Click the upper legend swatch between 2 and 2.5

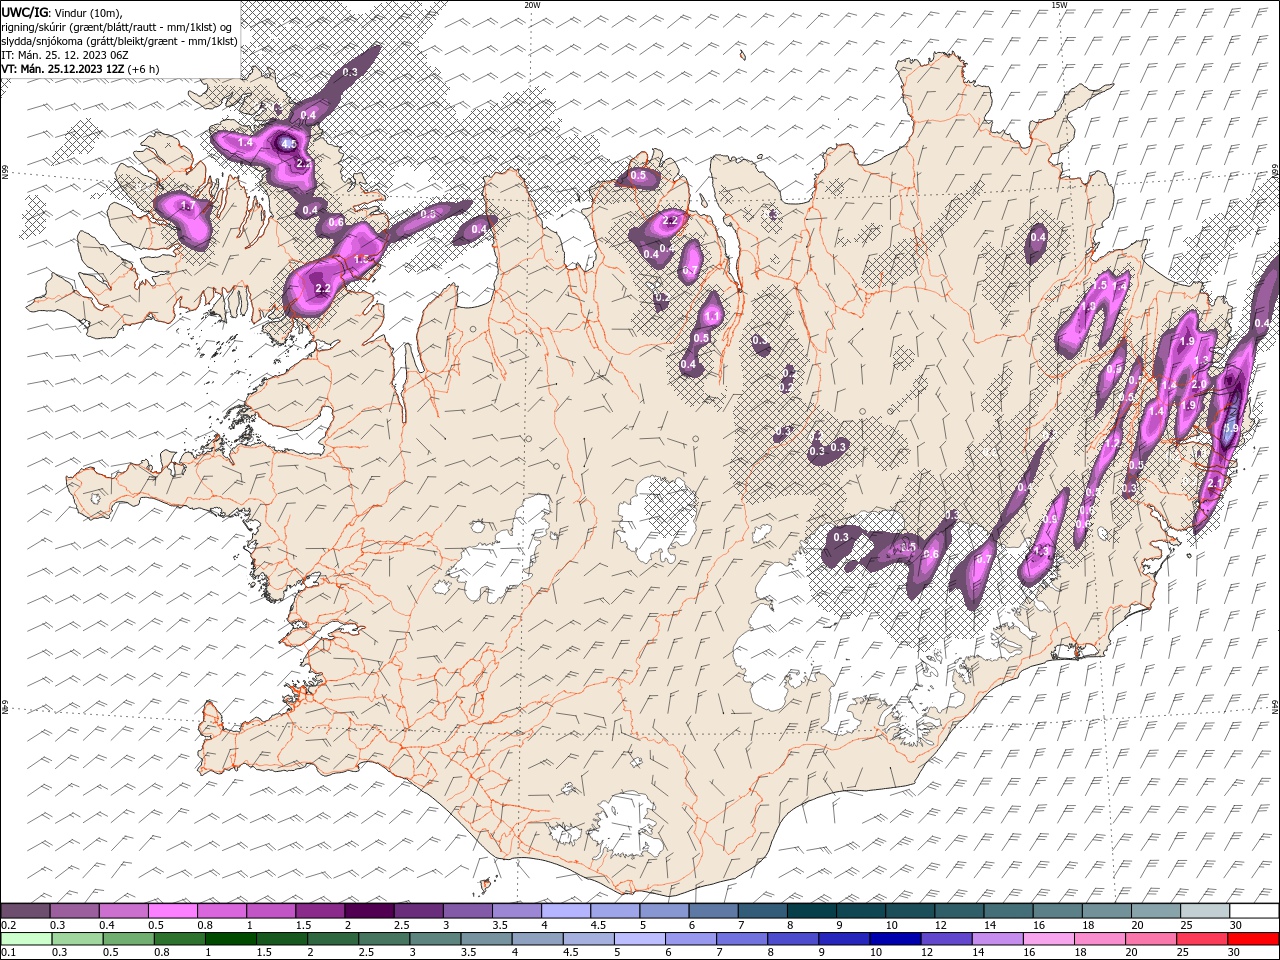point(369,911)
